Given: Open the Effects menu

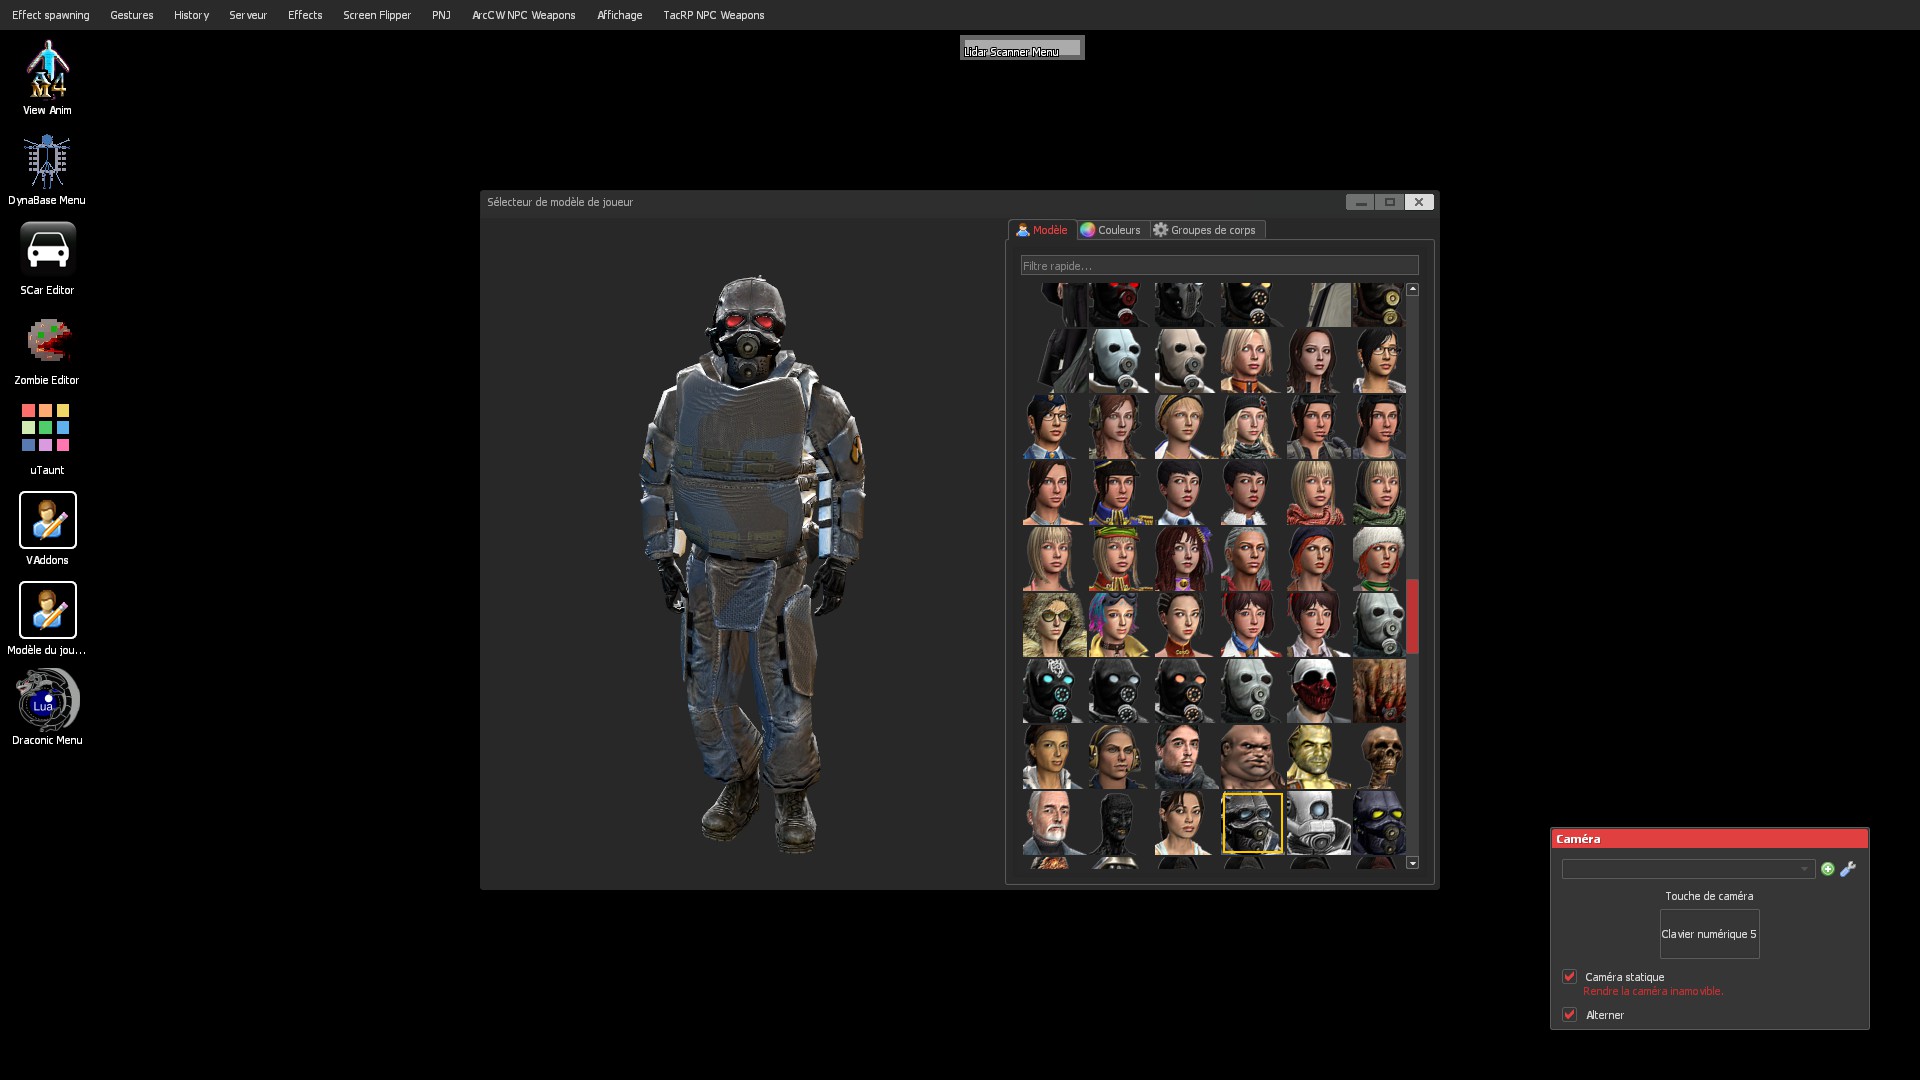Looking at the screenshot, I should 305,15.
